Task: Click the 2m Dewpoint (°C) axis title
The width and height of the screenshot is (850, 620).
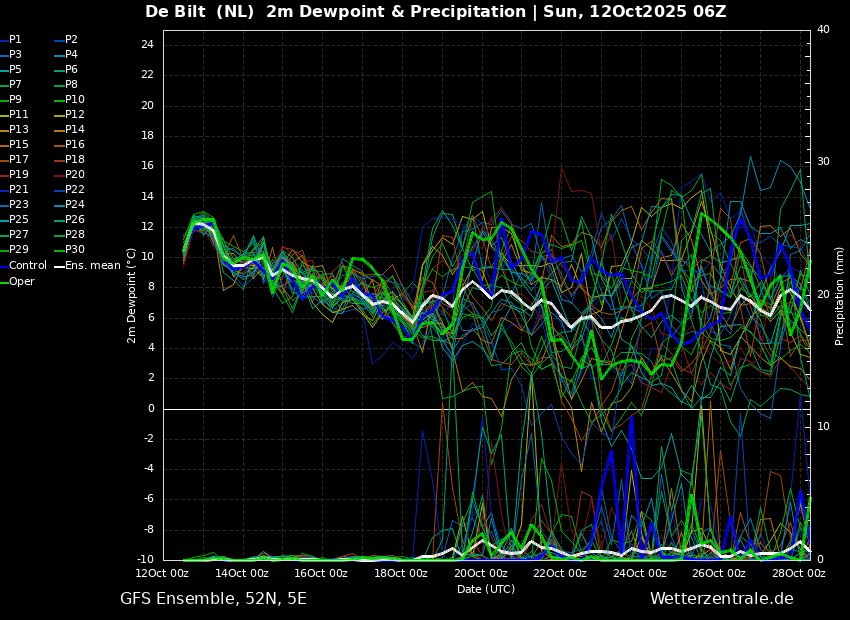Action: point(131,295)
